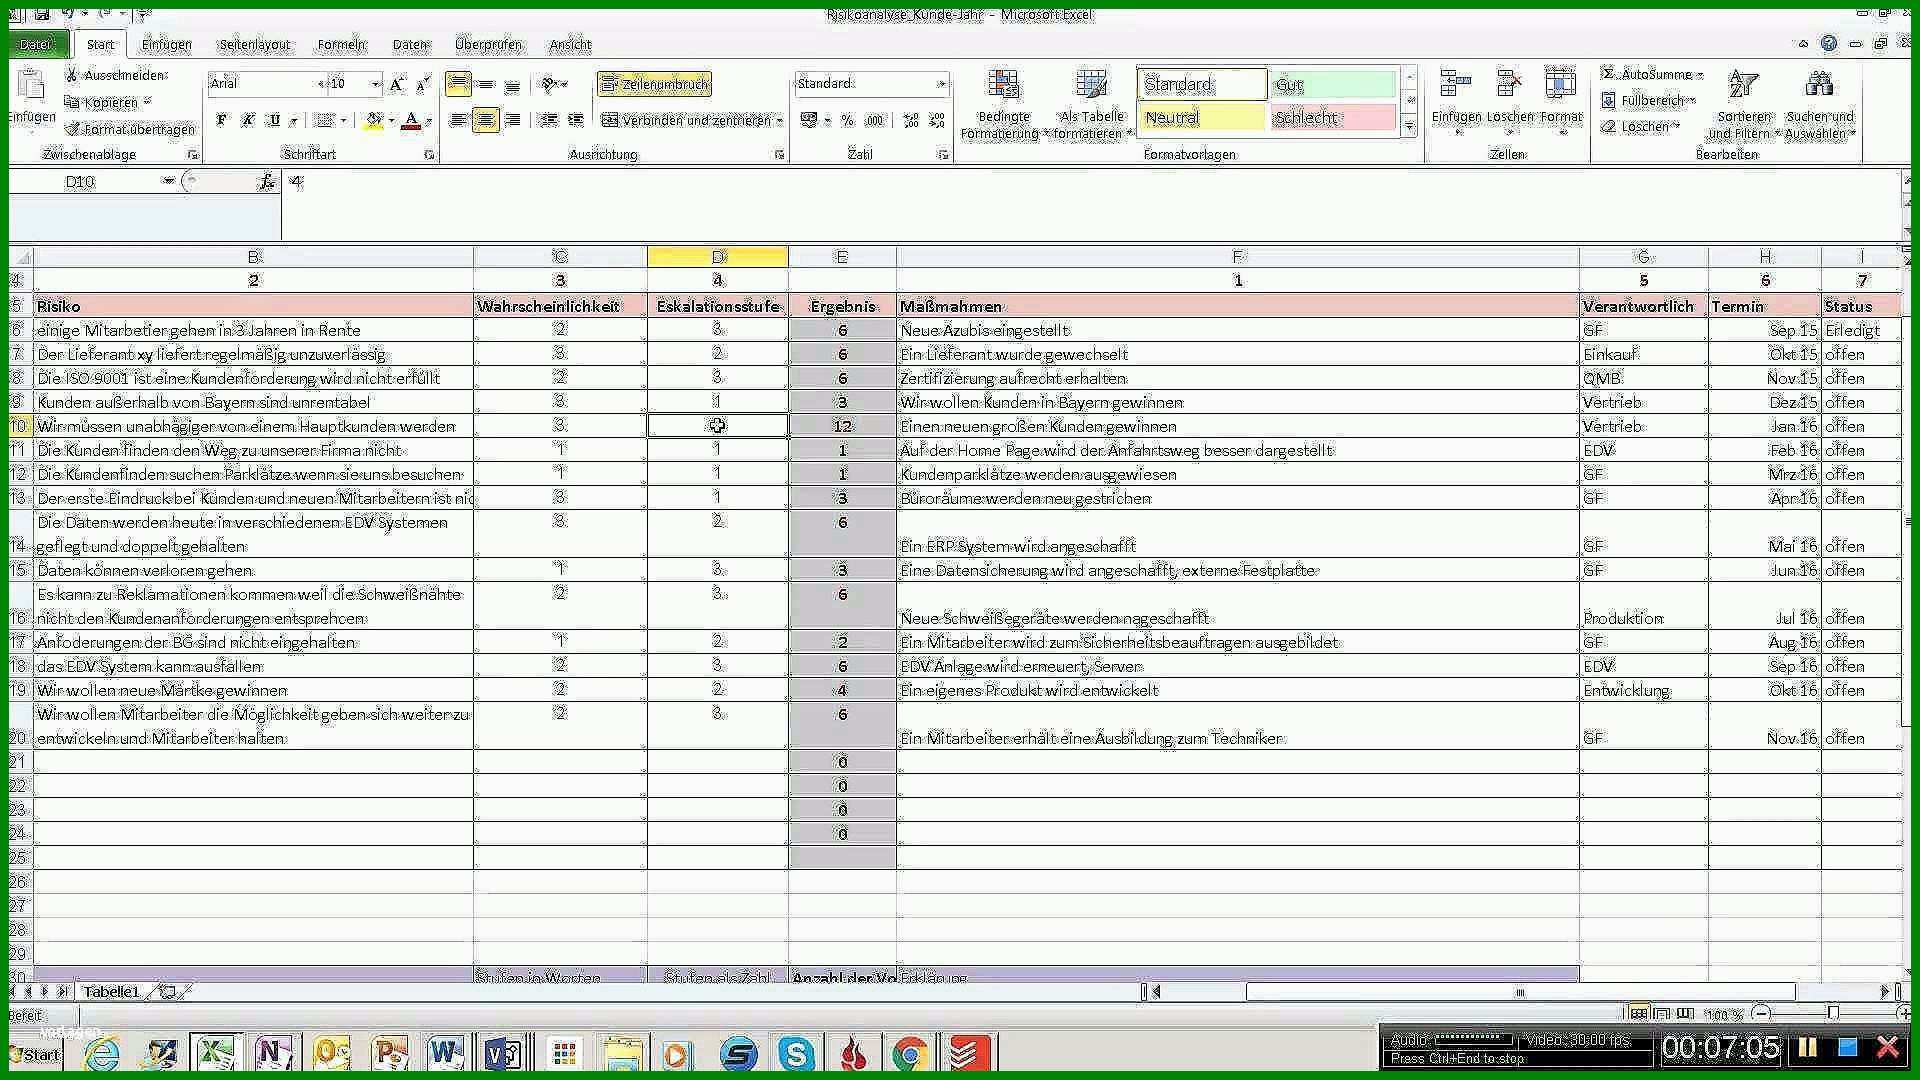Open Als Tabelle formatieren icon
Viewport: 1920px width, 1080px height.
point(1091,86)
